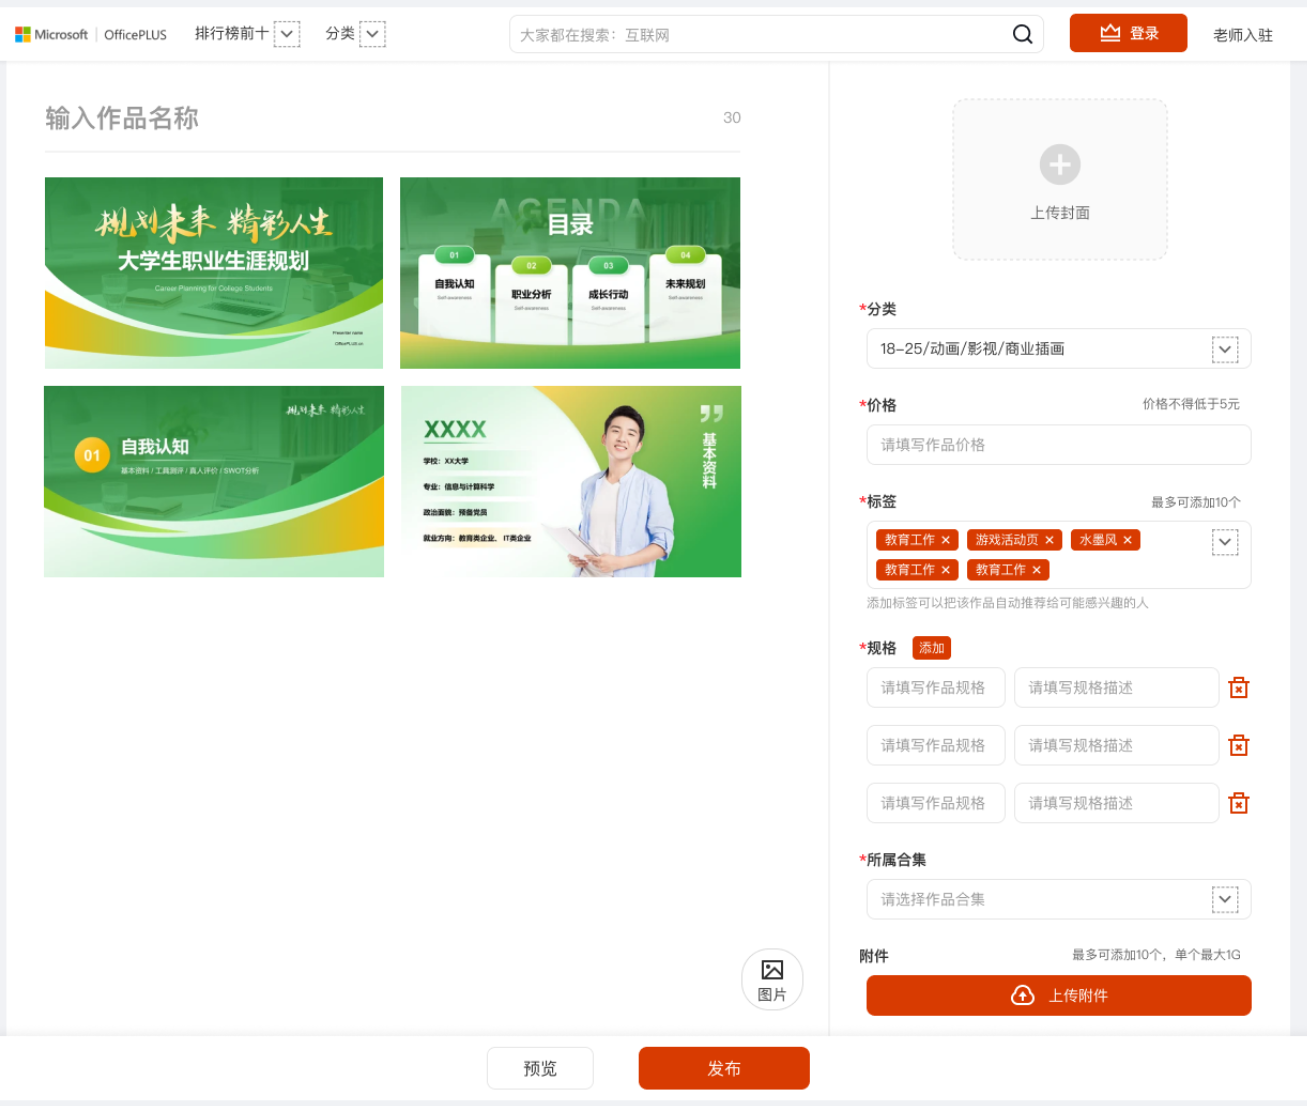This screenshot has width=1307, height=1106.
Task: Click the 预览 preview button
Action: (x=540, y=1068)
